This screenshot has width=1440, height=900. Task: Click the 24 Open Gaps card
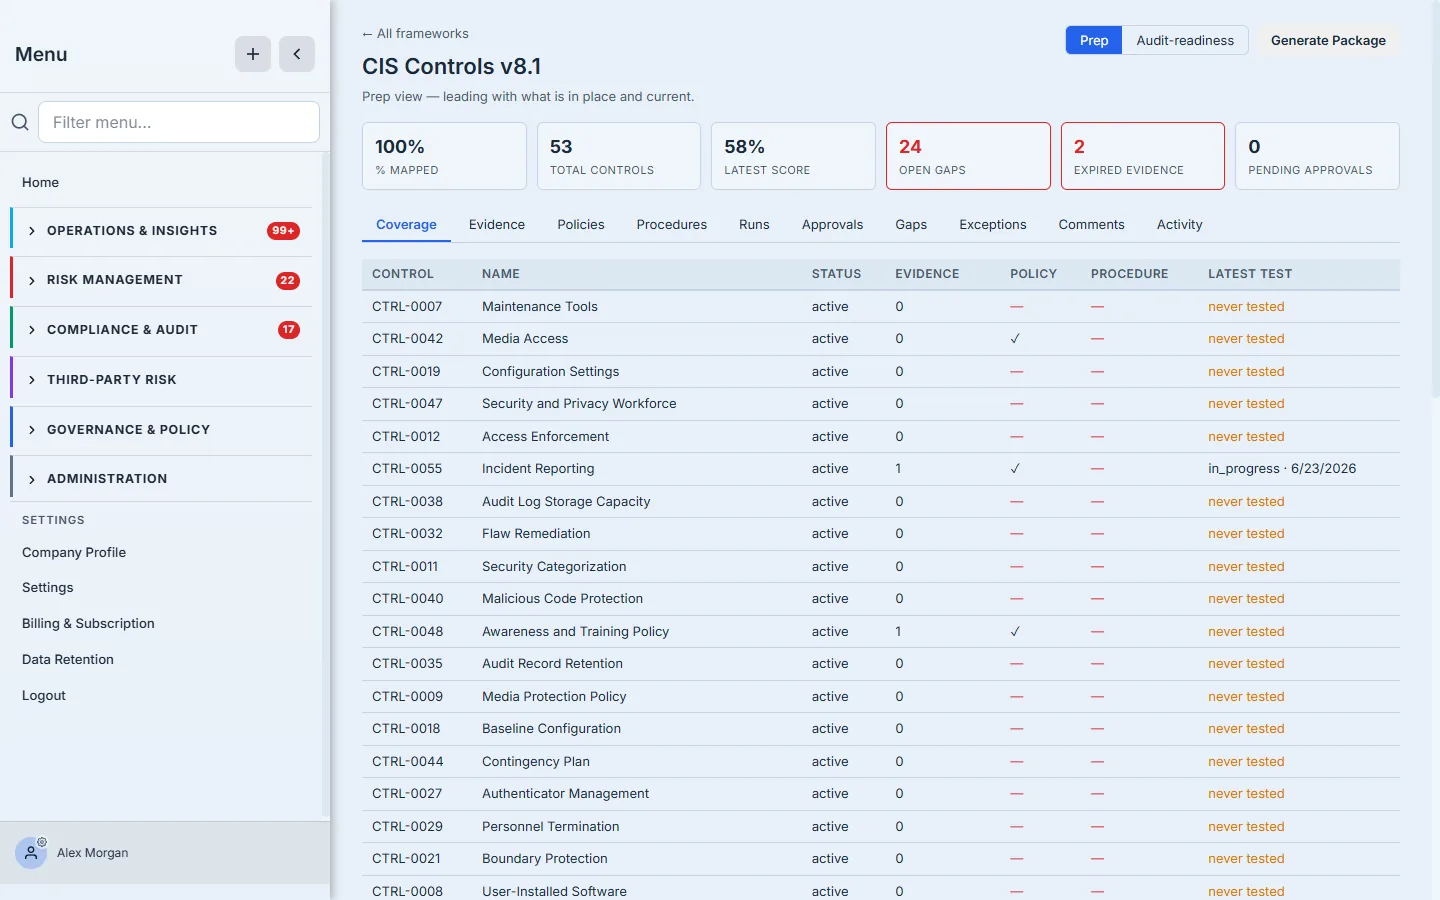tap(968, 156)
